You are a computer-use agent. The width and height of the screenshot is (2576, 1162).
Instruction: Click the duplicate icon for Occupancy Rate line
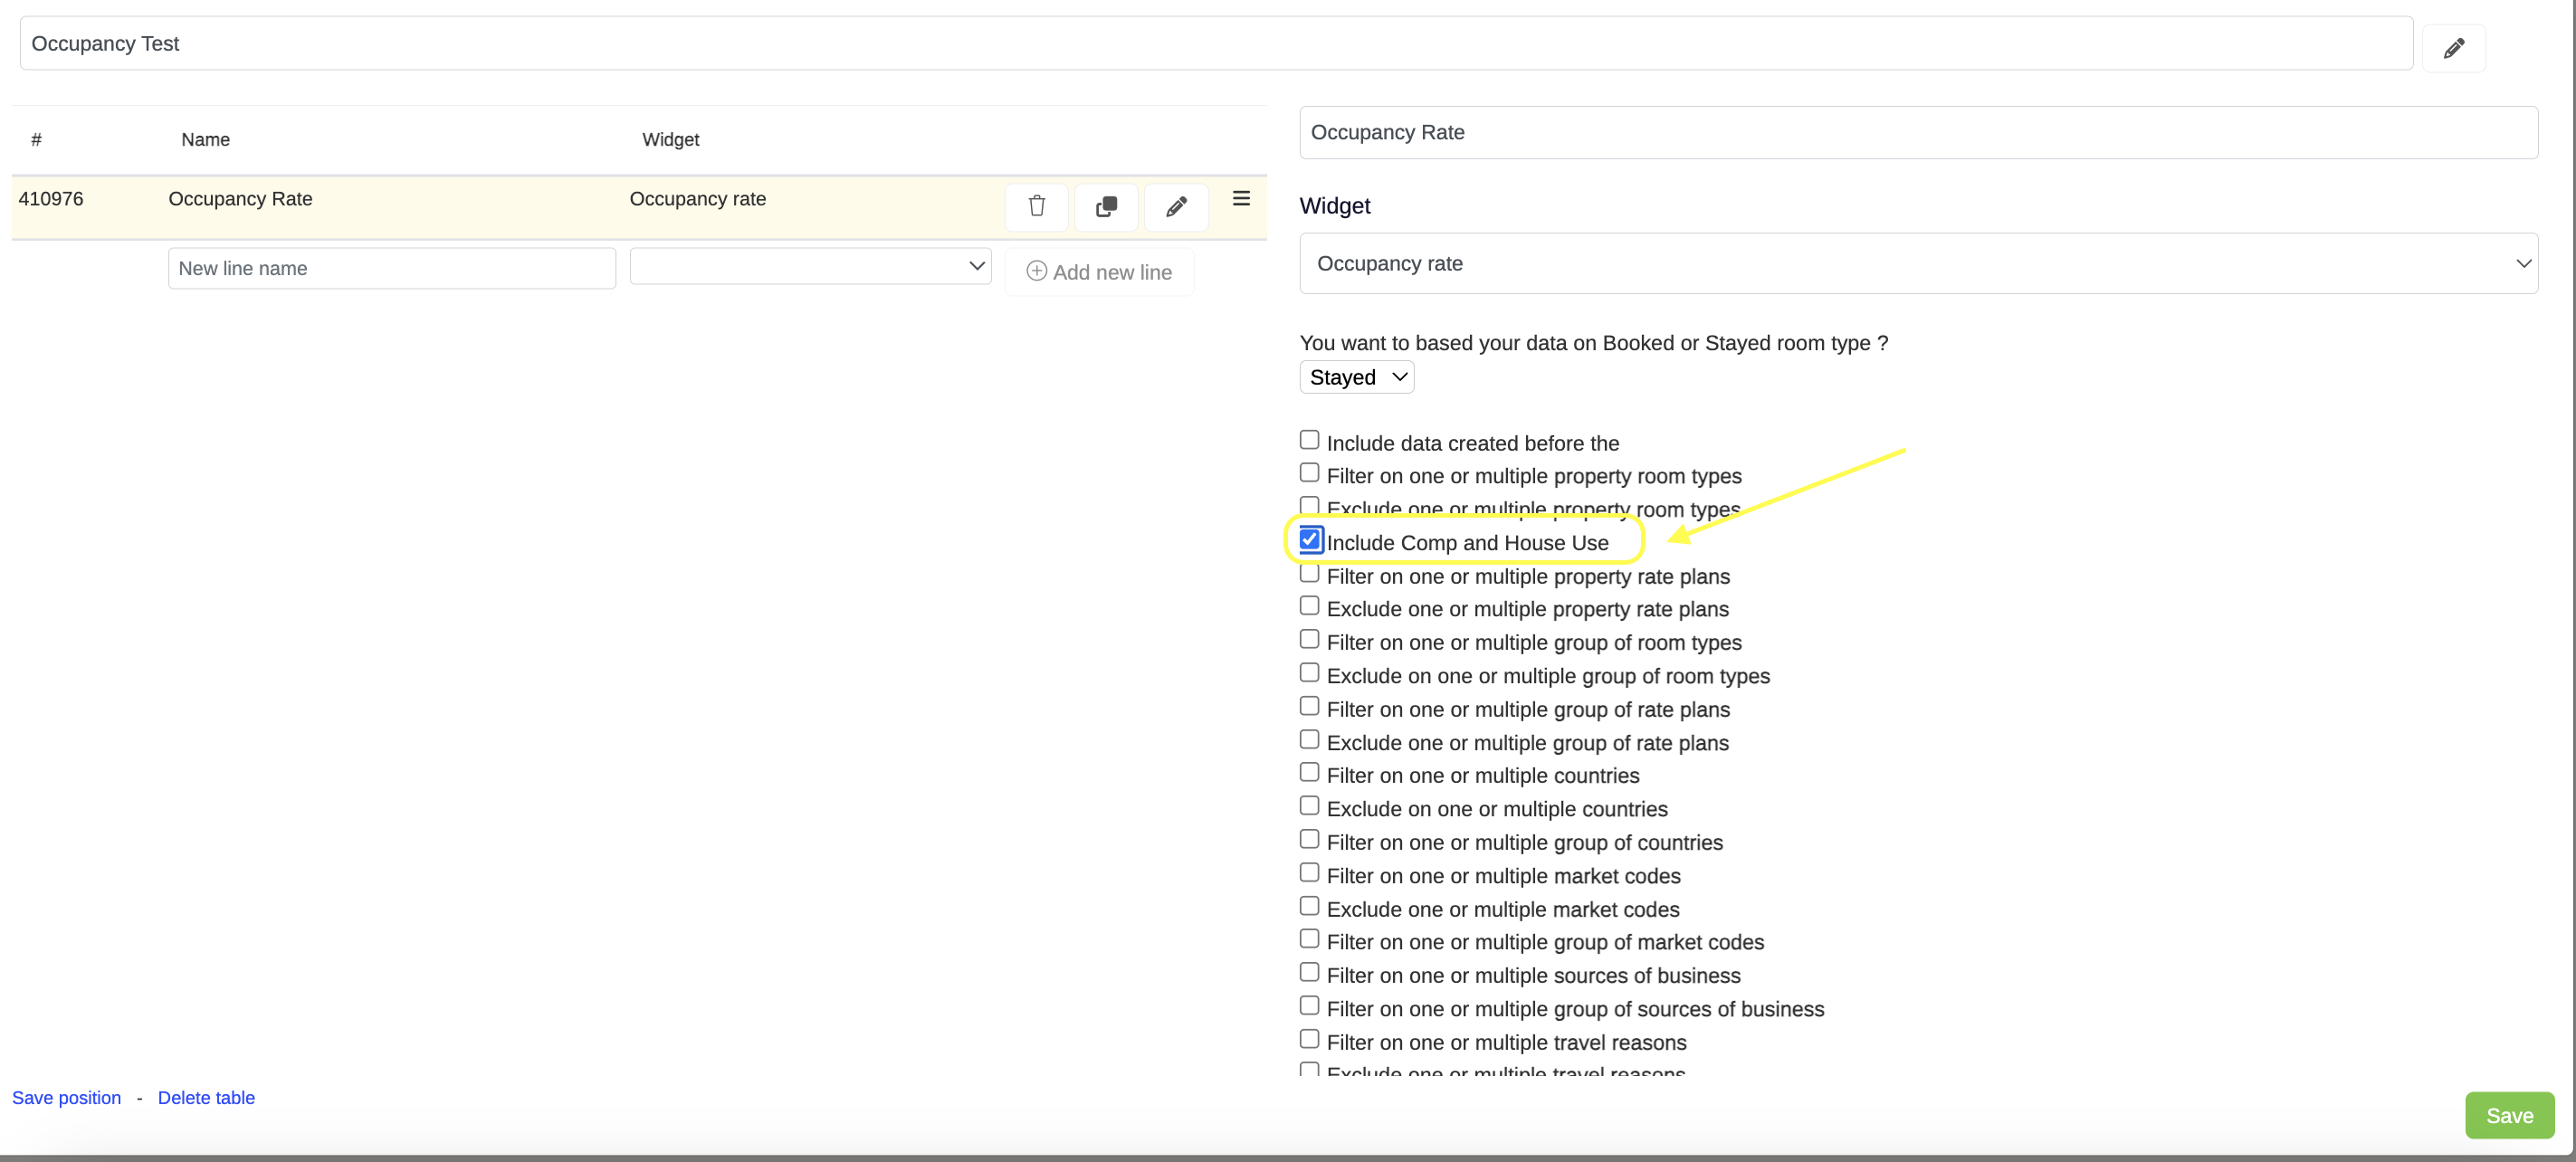click(1106, 206)
